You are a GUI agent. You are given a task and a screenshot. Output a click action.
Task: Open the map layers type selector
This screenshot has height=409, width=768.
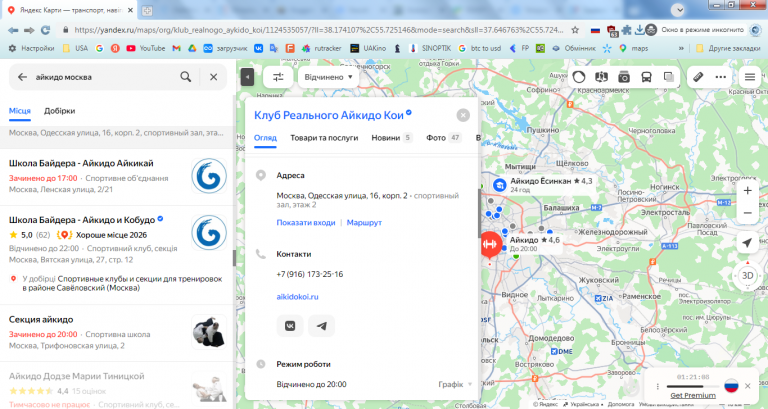tap(669, 77)
